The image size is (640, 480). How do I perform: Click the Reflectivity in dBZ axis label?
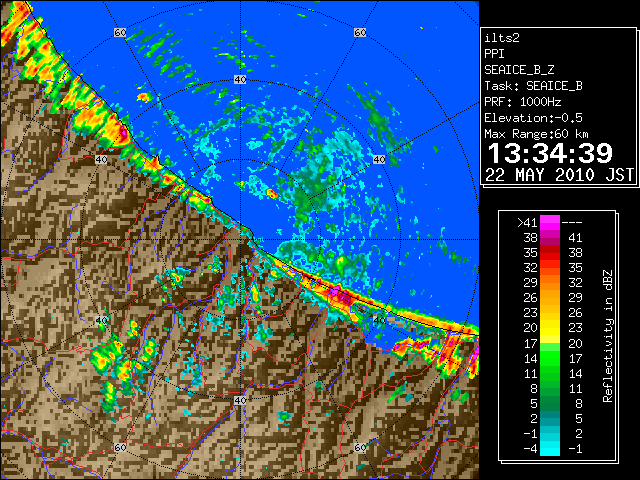608,336
